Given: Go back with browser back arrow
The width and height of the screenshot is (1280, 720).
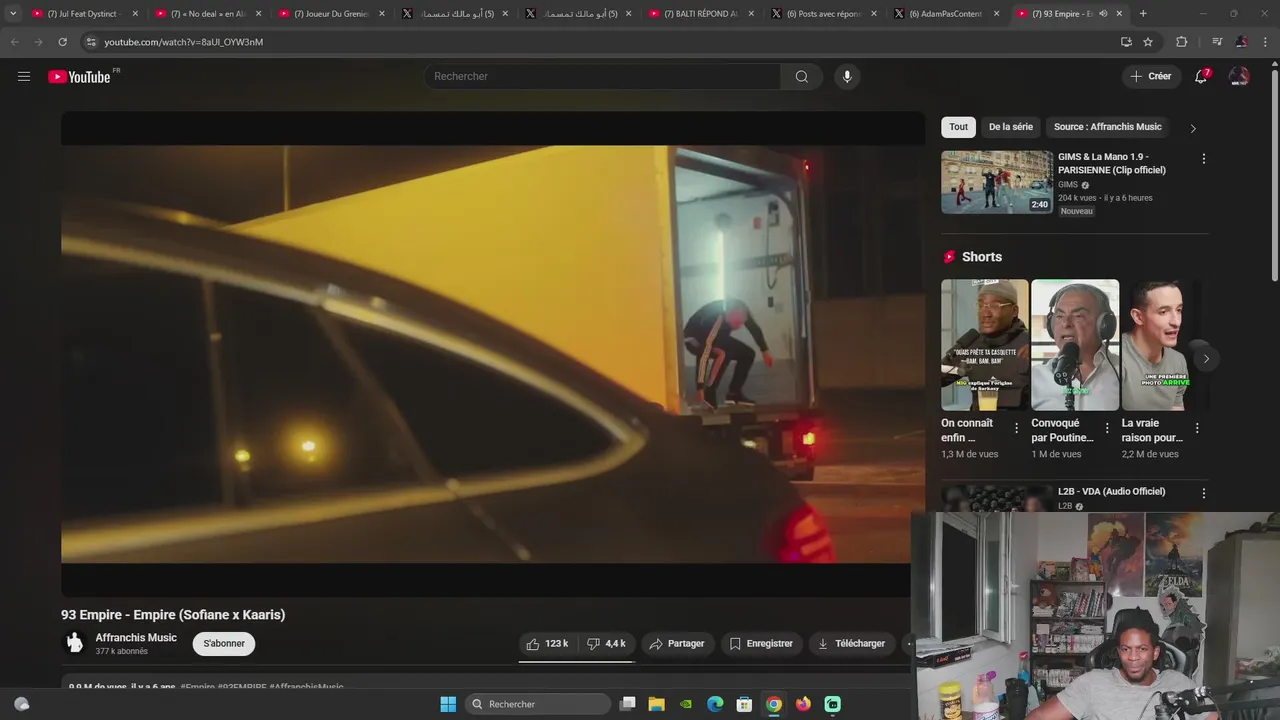Looking at the screenshot, I should (x=14, y=42).
